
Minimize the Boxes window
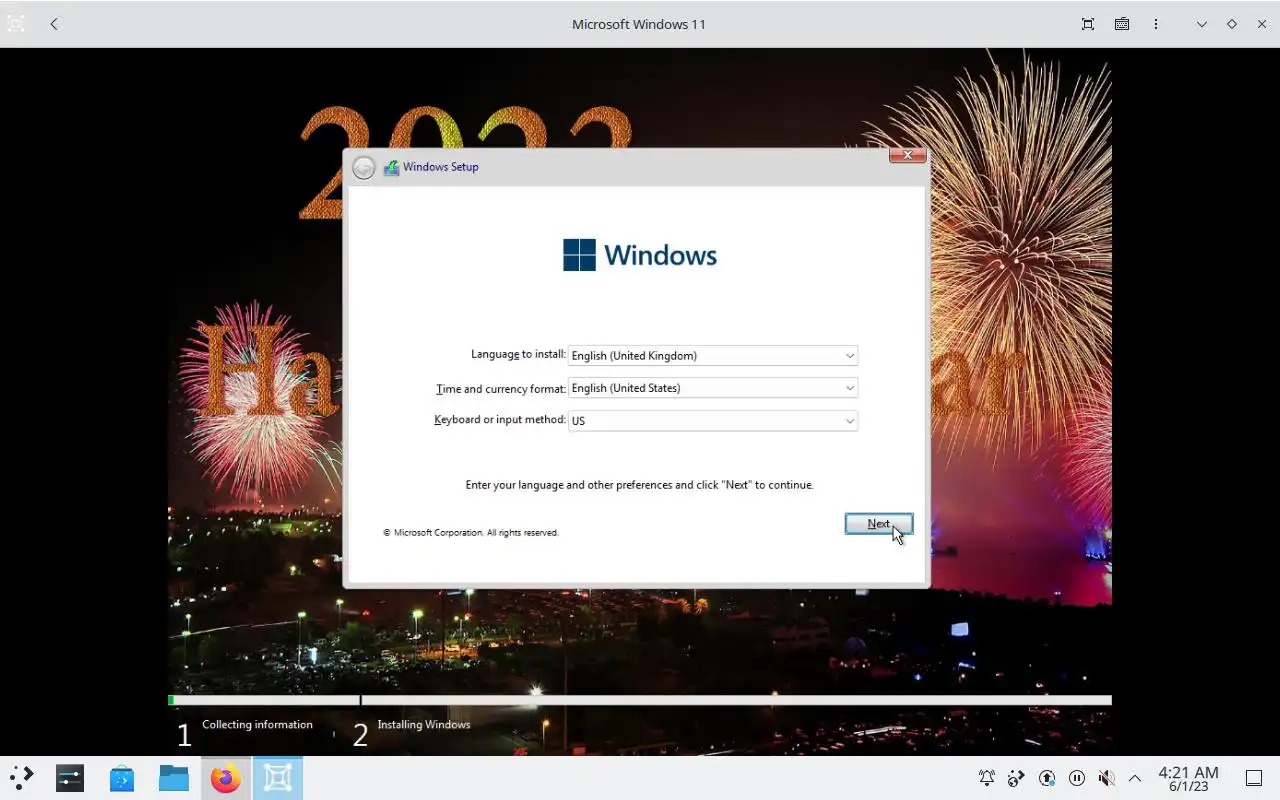tap(1202, 24)
